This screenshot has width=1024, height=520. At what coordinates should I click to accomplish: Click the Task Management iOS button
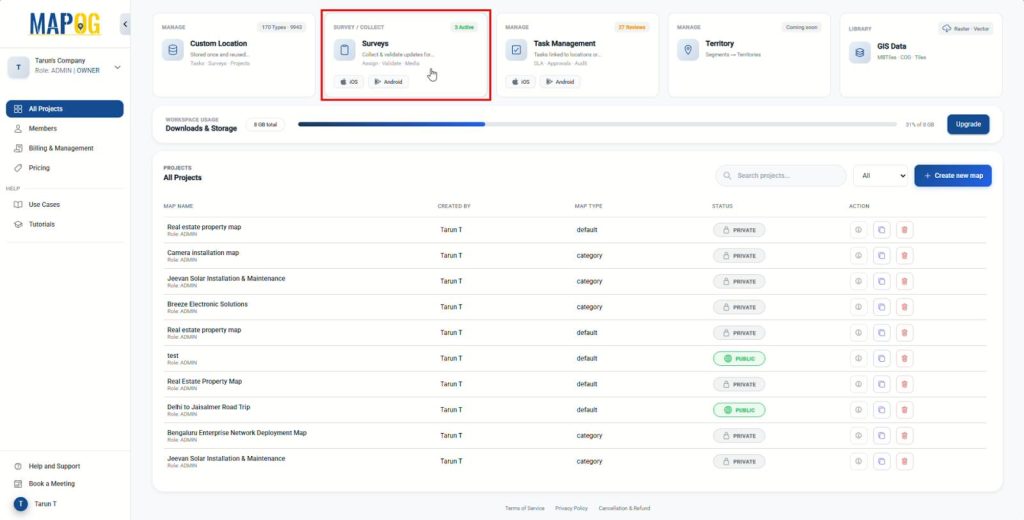[x=520, y=82]
